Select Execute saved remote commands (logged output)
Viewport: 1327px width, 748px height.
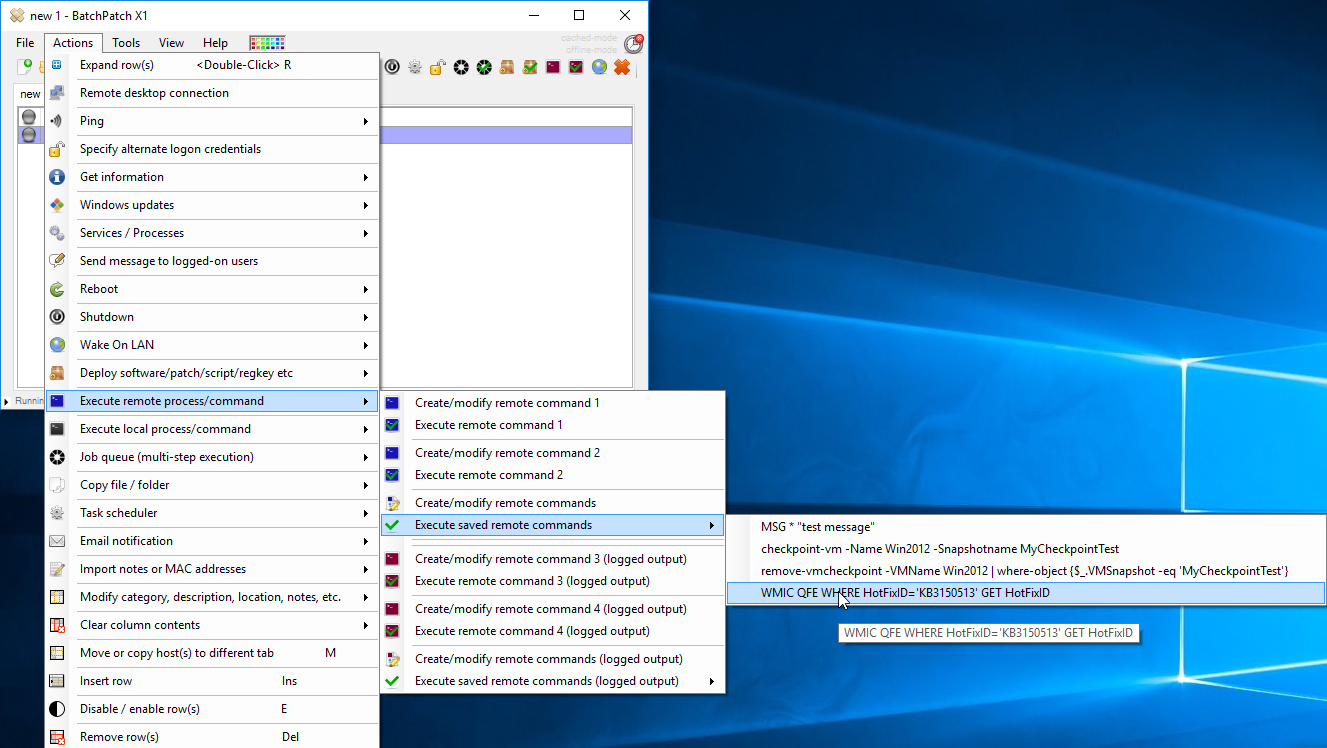tap(546, 681)
